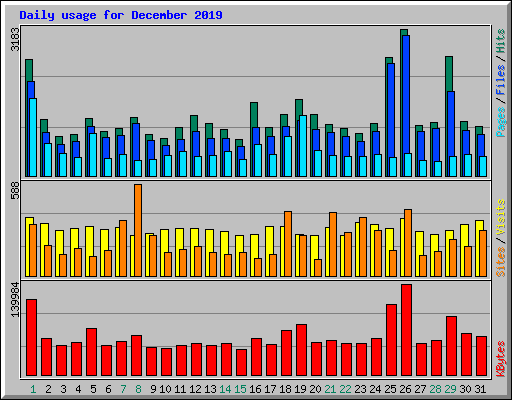Screen dimensions: 512x400
Task: Click the 588 axis maximum label
Action: [x=15, y=191]
